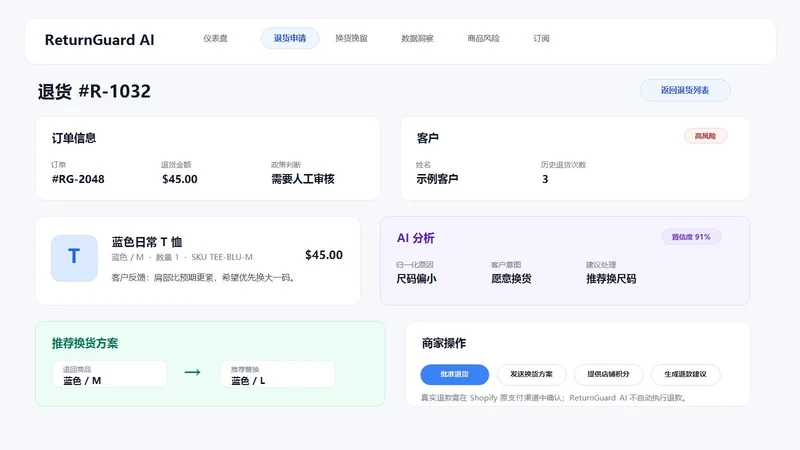
Task: Click the 生成退款建议 button
Action: click(685, 374)
